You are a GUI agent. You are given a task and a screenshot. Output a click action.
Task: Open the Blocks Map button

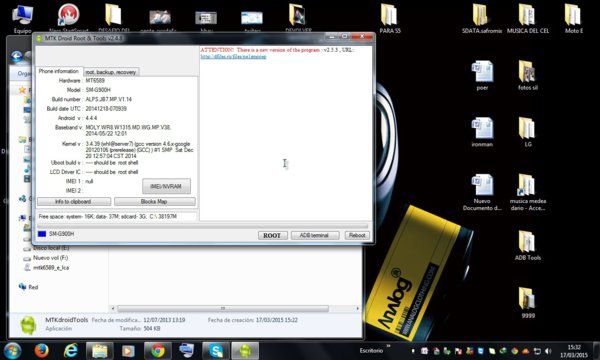(154, 202)
